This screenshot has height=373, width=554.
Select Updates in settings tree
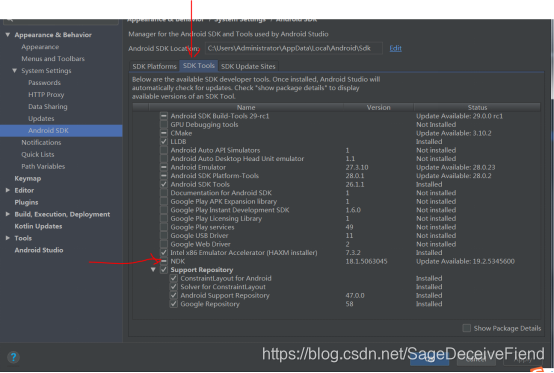41,119
